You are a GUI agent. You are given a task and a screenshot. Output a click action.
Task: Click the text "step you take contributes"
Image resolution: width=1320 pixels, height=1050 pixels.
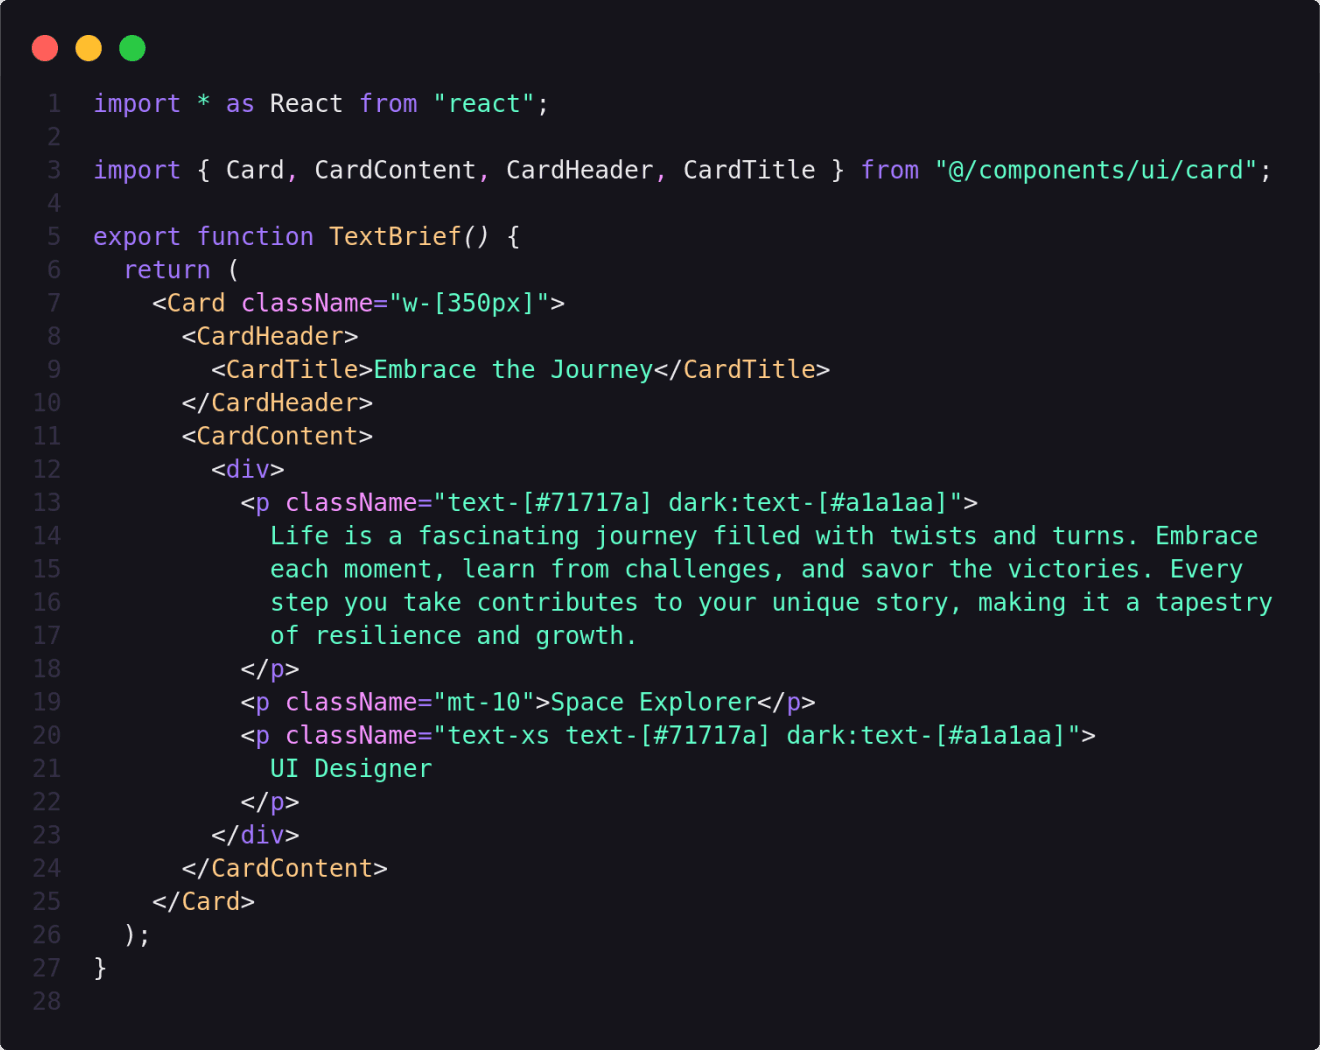(454, 602)
